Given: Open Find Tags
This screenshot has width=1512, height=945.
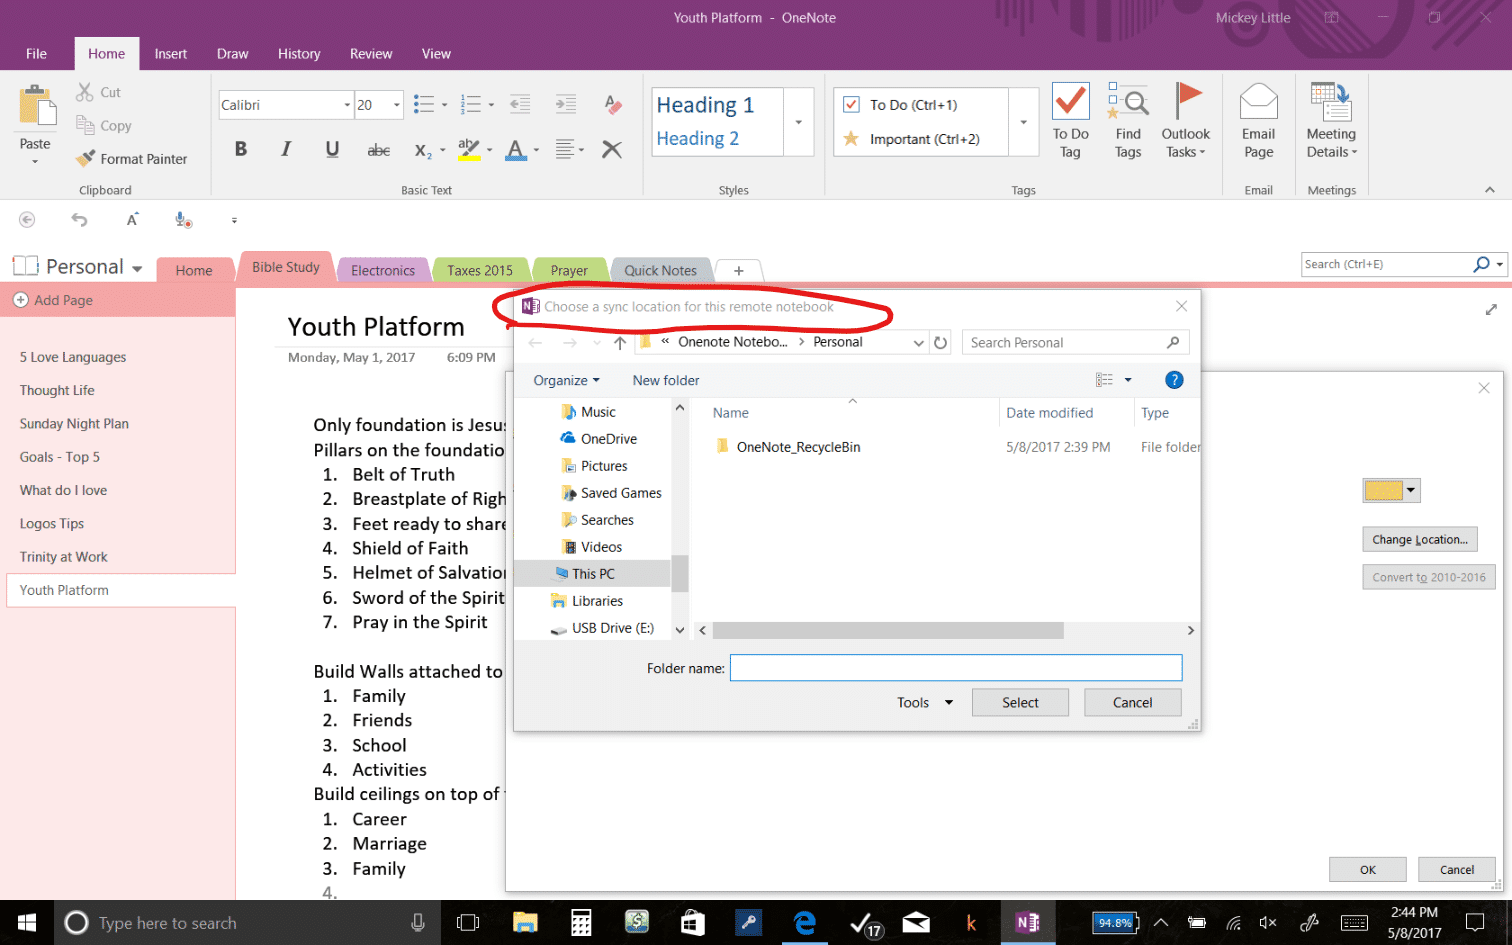Looking at the screenshot, I should click(x=1128, y=121).
